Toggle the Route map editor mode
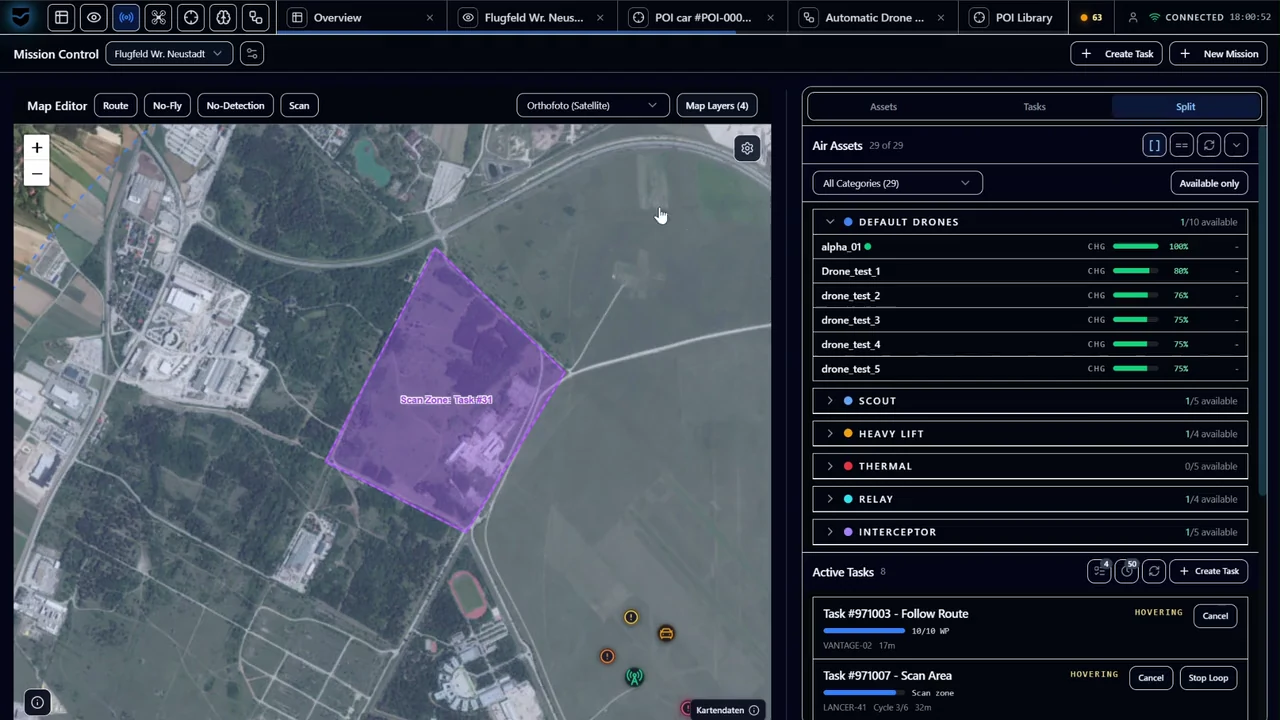 (115, 105)
